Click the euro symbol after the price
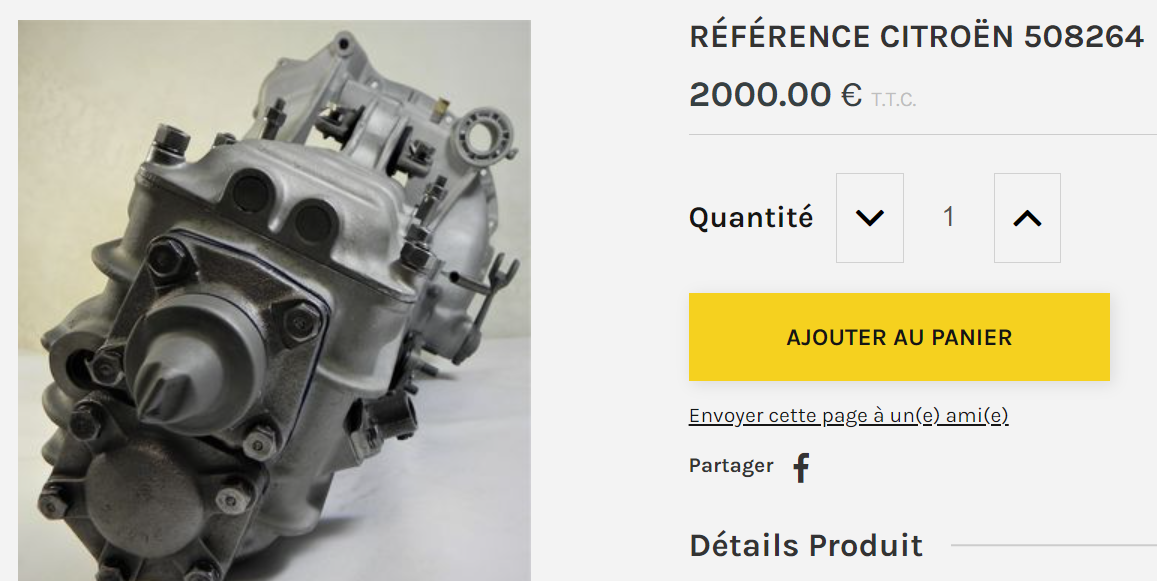 852,94
